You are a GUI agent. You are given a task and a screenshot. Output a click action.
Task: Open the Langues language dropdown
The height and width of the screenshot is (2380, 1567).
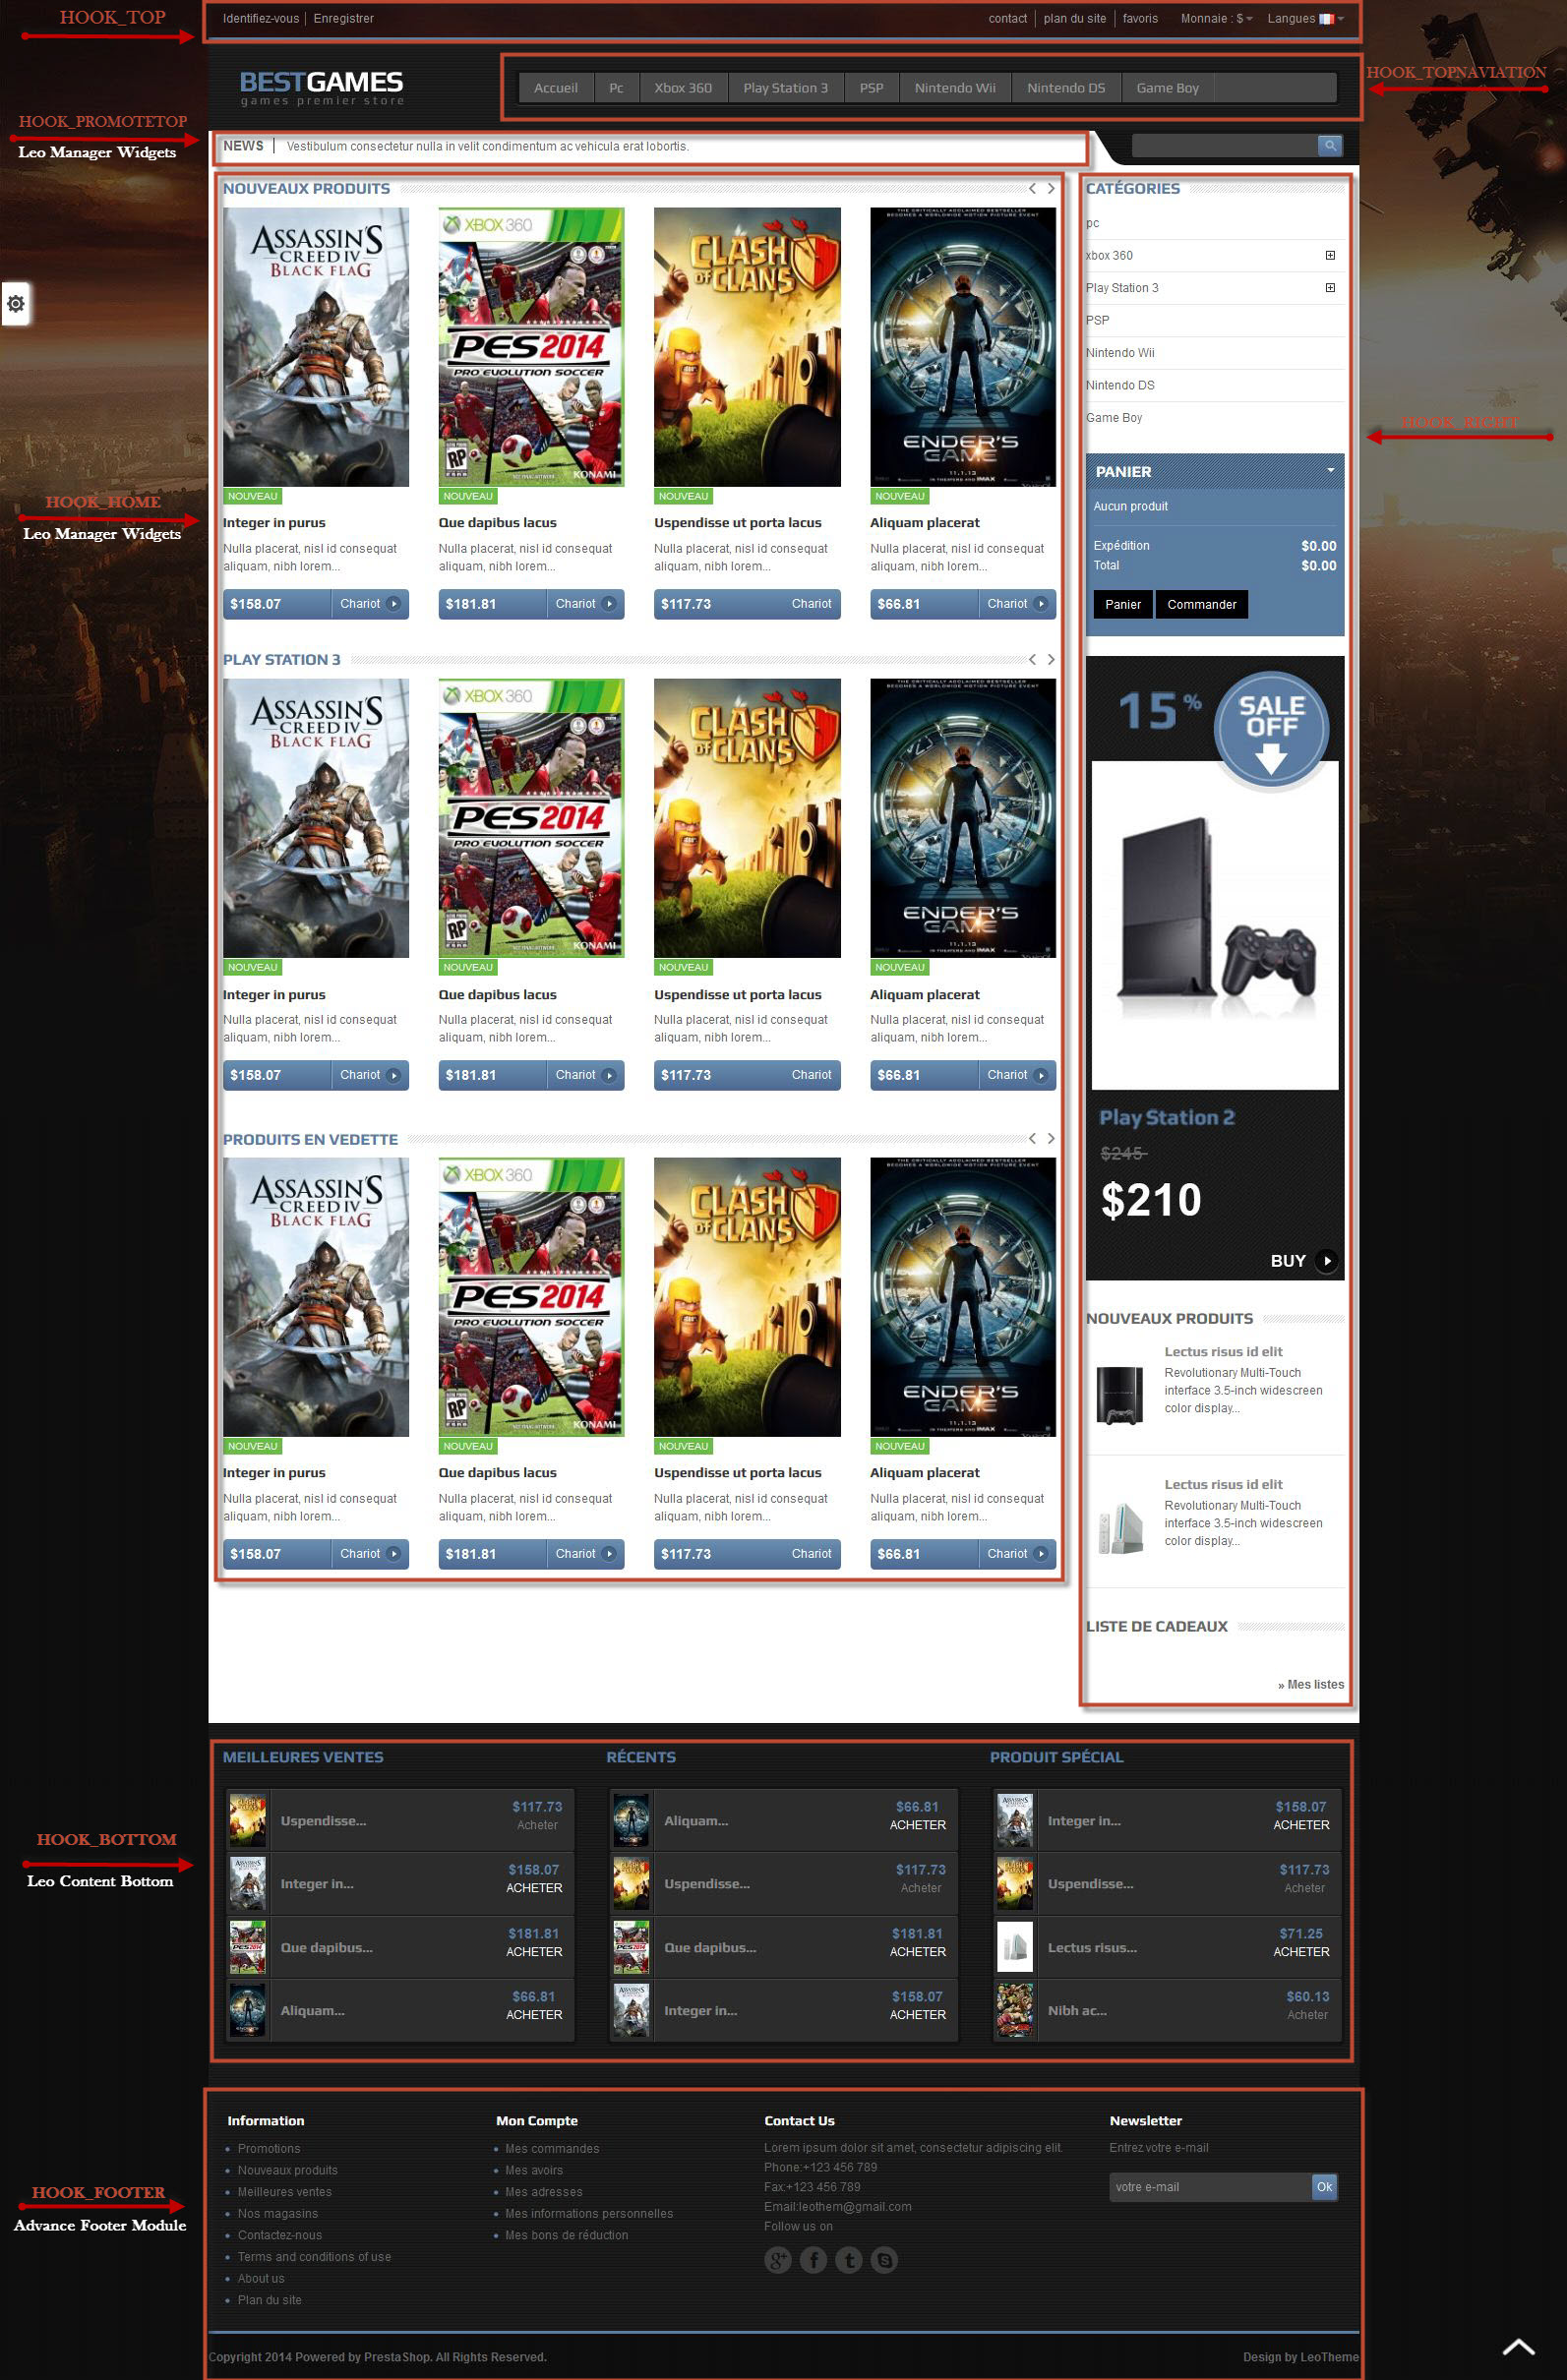1305,18
